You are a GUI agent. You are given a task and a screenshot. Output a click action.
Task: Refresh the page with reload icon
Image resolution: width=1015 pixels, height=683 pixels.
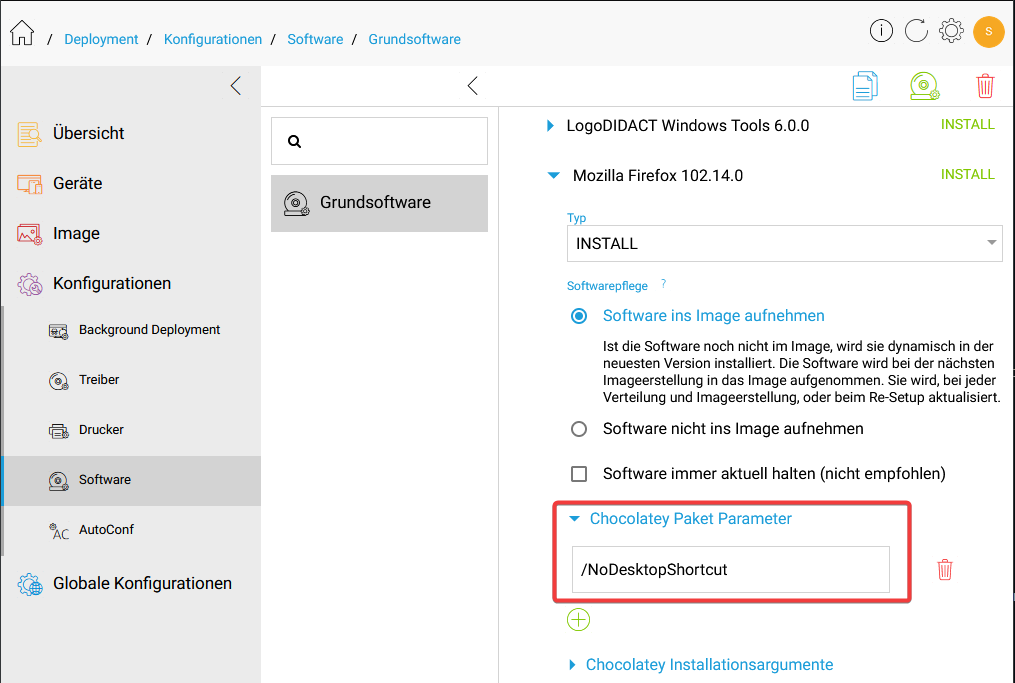pos(916,30)
